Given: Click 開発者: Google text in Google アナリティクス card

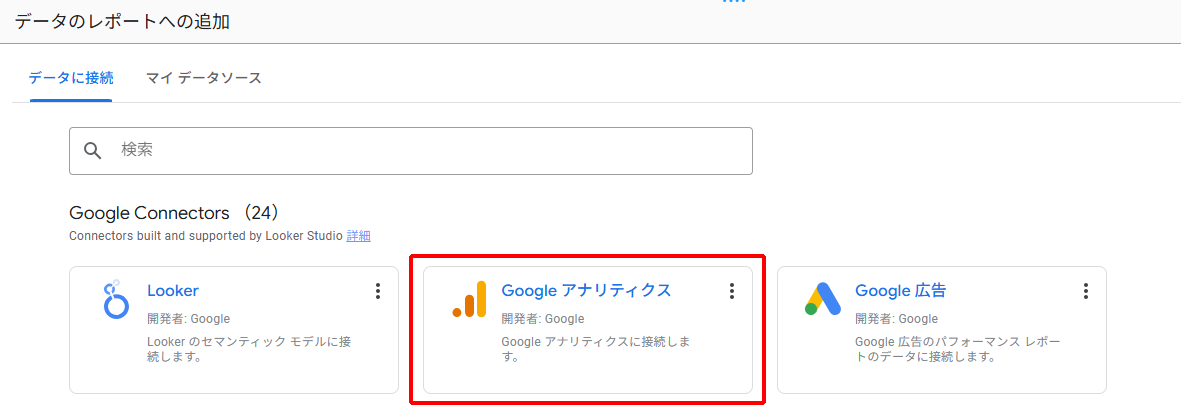Looking at the screenshot, I should [542, 318].
